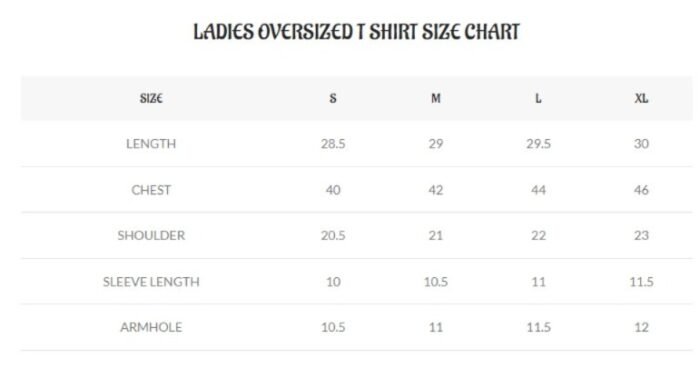The height and width of the screenshot is (368, 700).
Task: Click the length value 30 for XL
Action: click(x=641, y=144)
